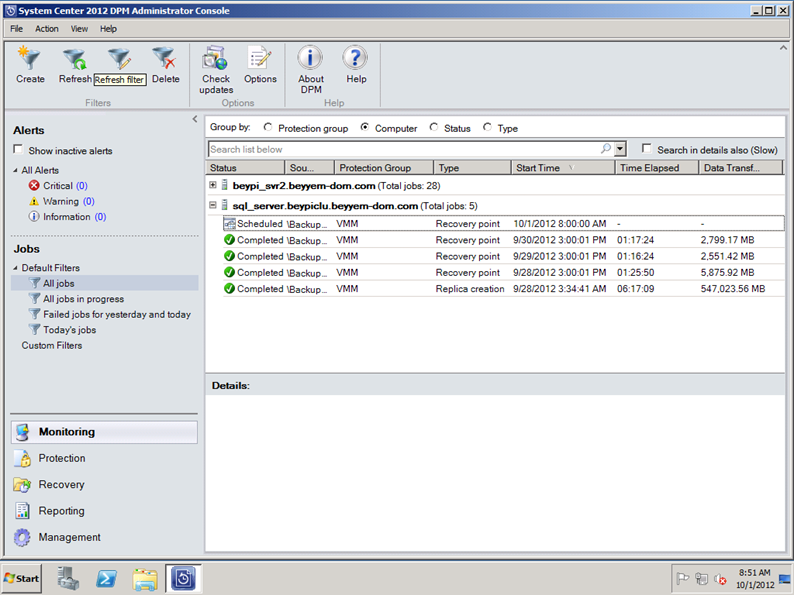Group by Protection group radio button
Screen dimensions: 794x595
click(x=268, y=127)
